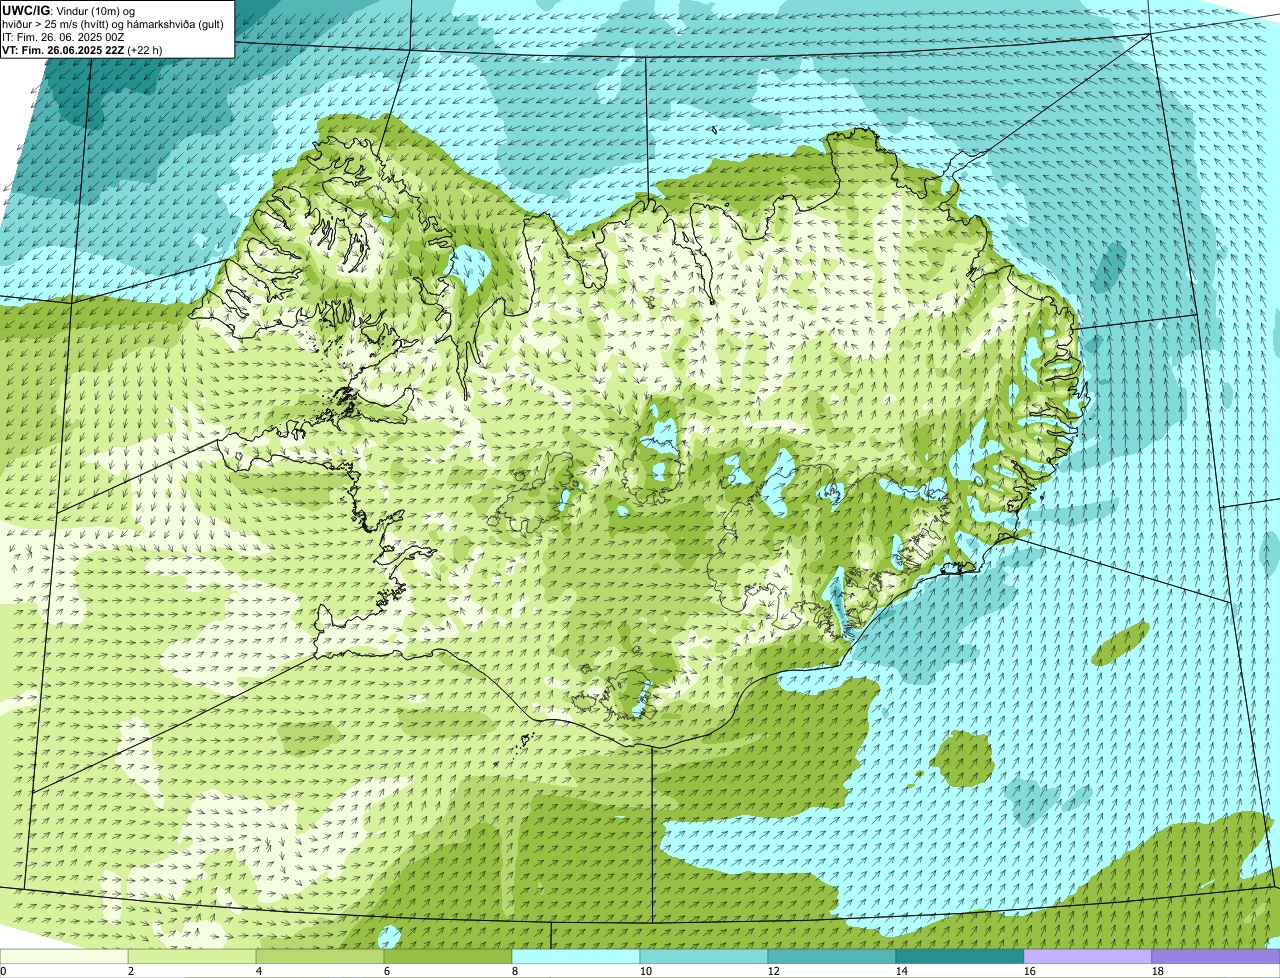1280x978 pixels.
Task: Click the legend scale label "18"
Action: (x=1158, y=971)
